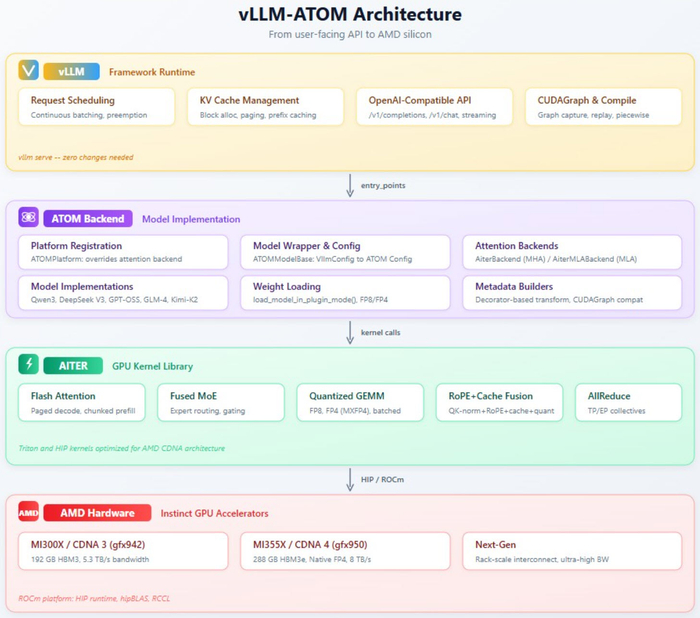700x618 pixels.
Task: Click the AMD logo icon
Action: (x=29, y=512)
